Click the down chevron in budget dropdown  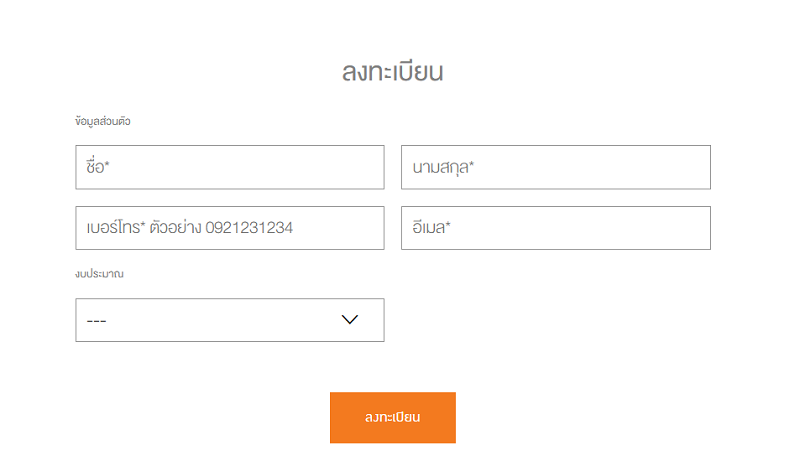pos(349,320)
